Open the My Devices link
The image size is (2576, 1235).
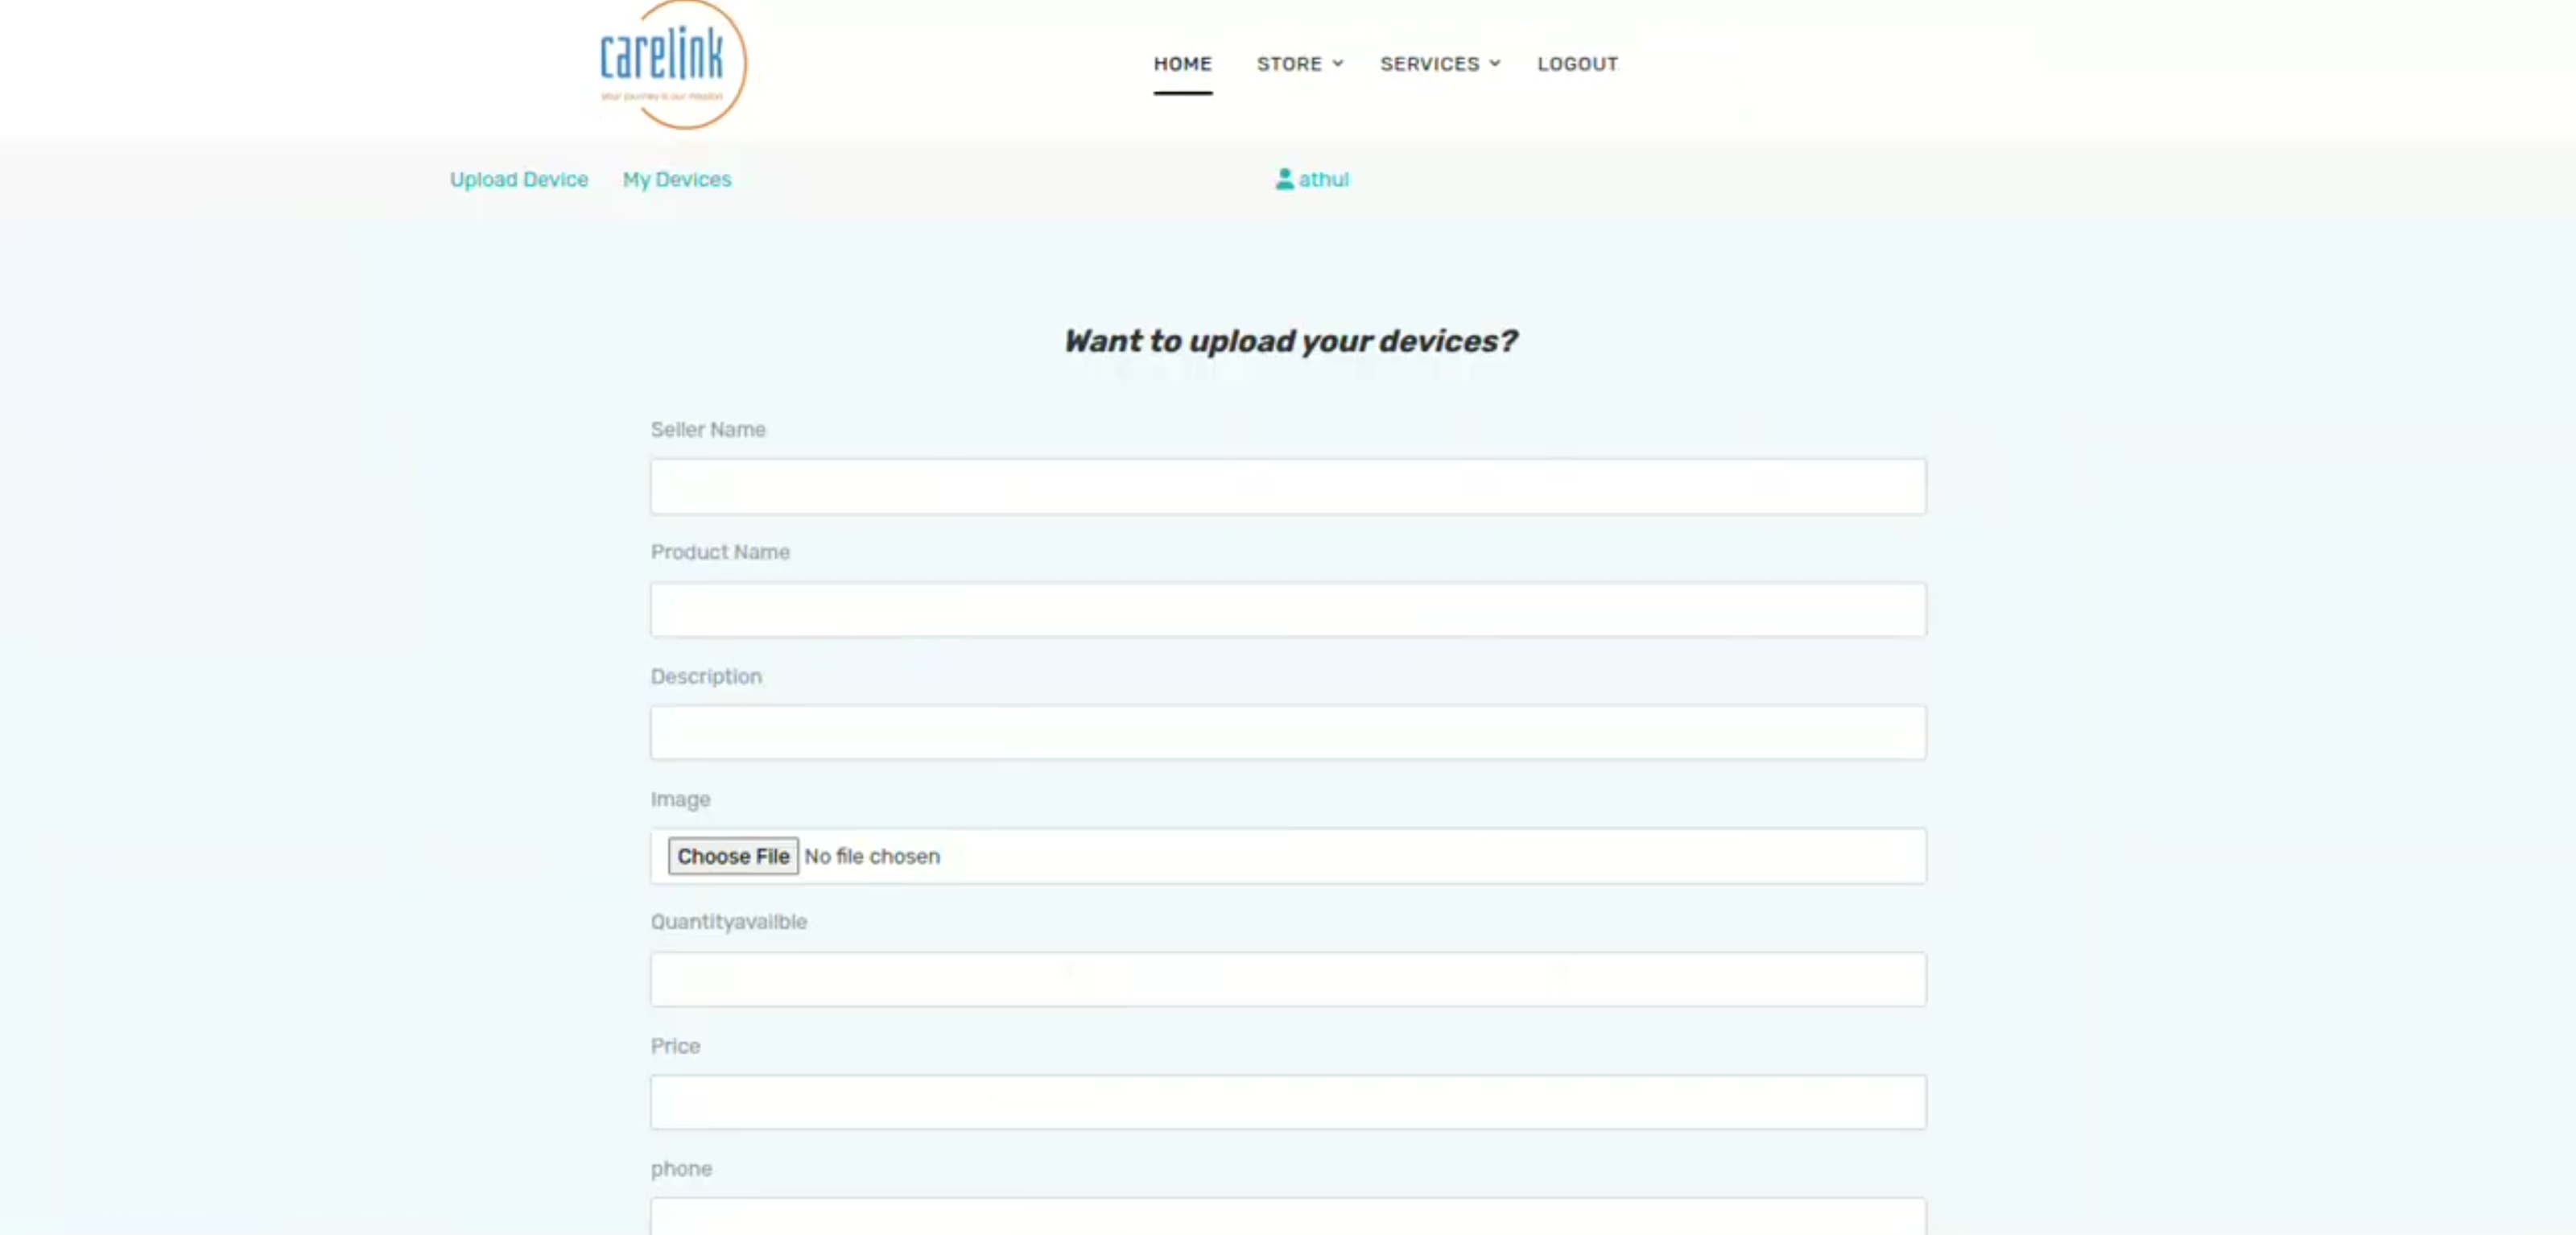tap(677, 179)
